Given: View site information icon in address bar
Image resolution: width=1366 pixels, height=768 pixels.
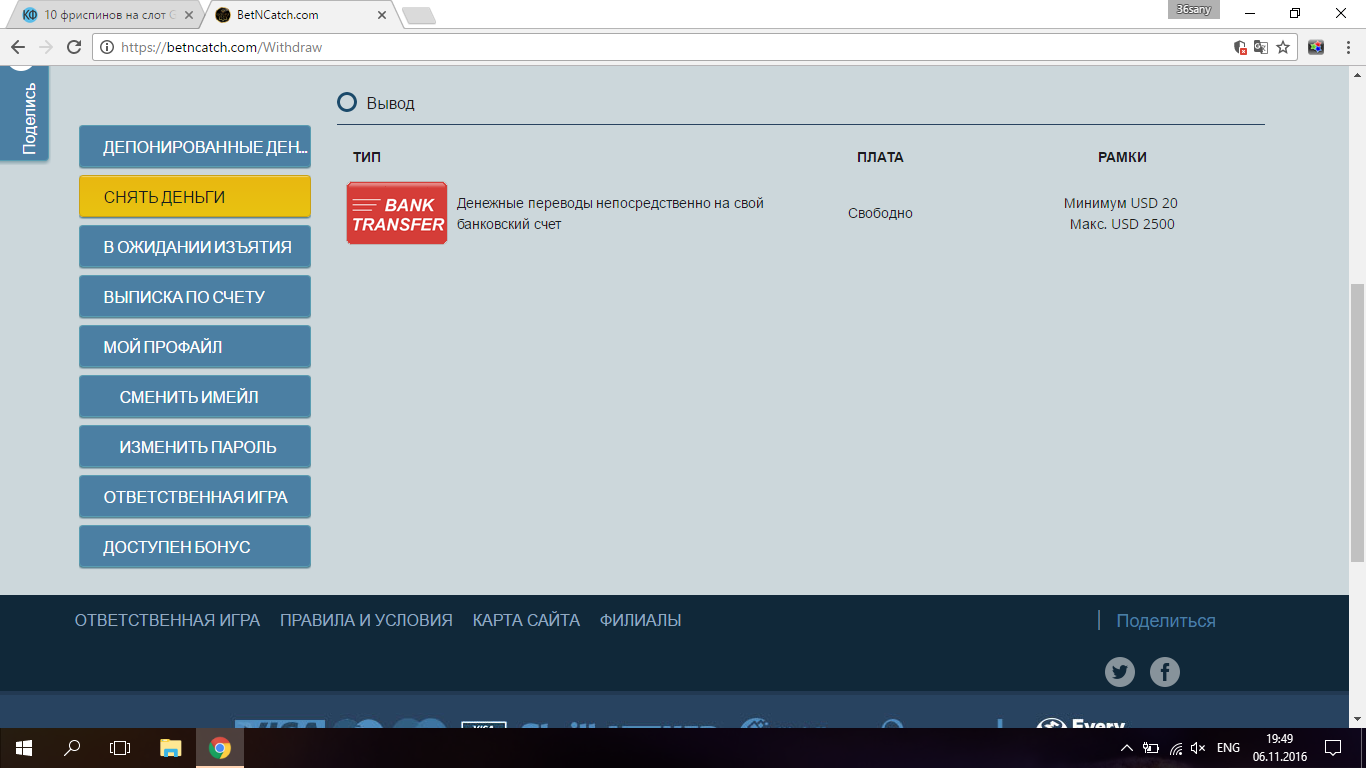Looking at the screenshot, I should click(107, 47).
